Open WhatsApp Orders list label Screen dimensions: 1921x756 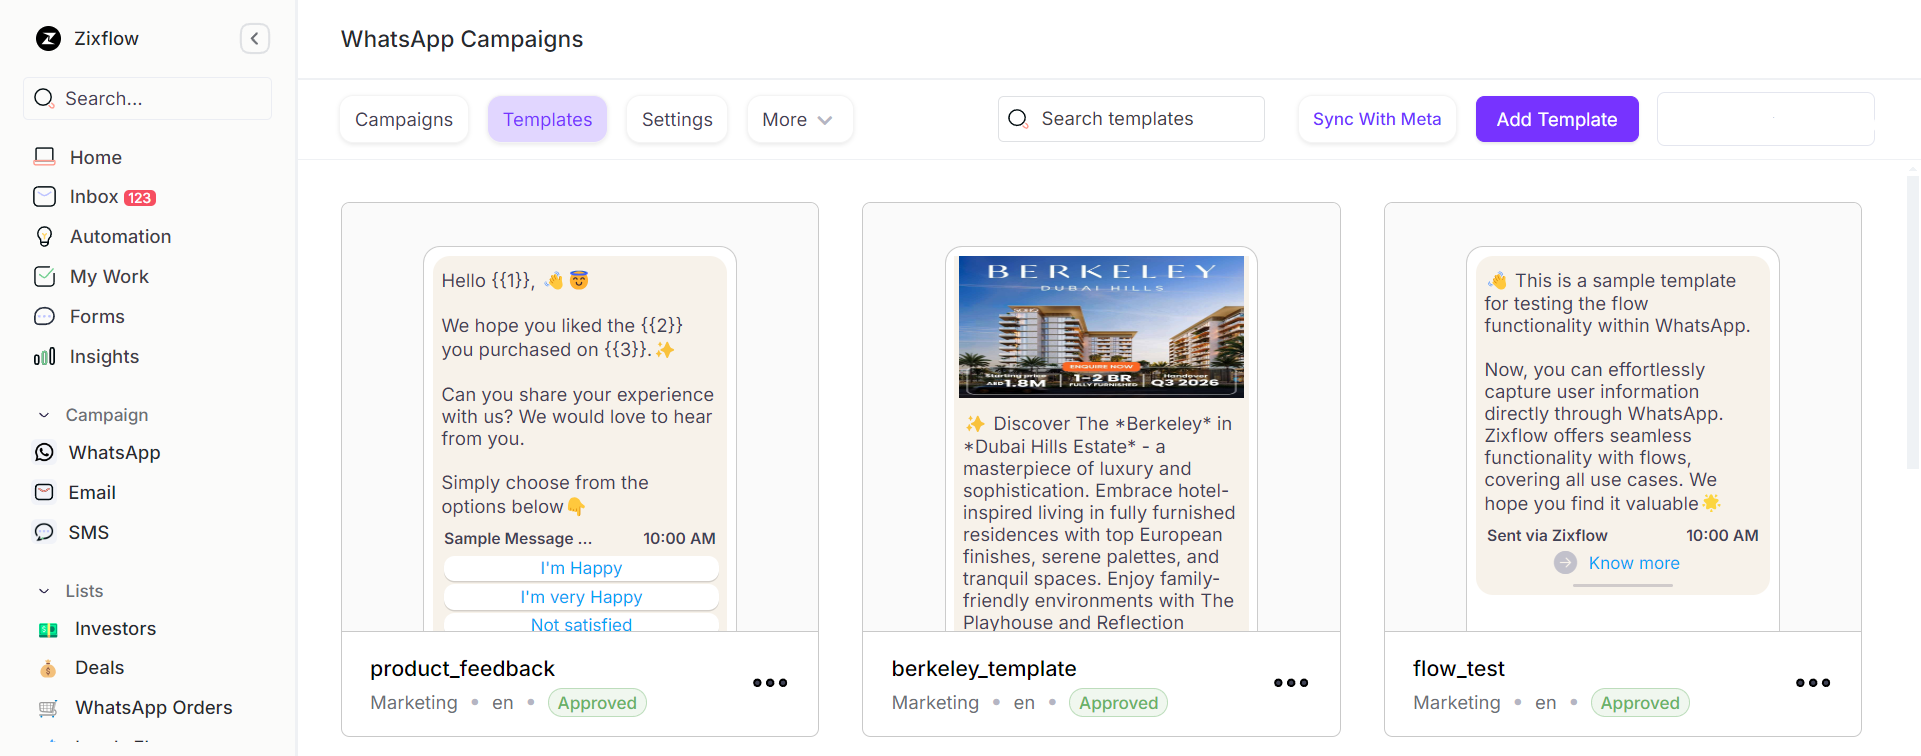(154, 708)
